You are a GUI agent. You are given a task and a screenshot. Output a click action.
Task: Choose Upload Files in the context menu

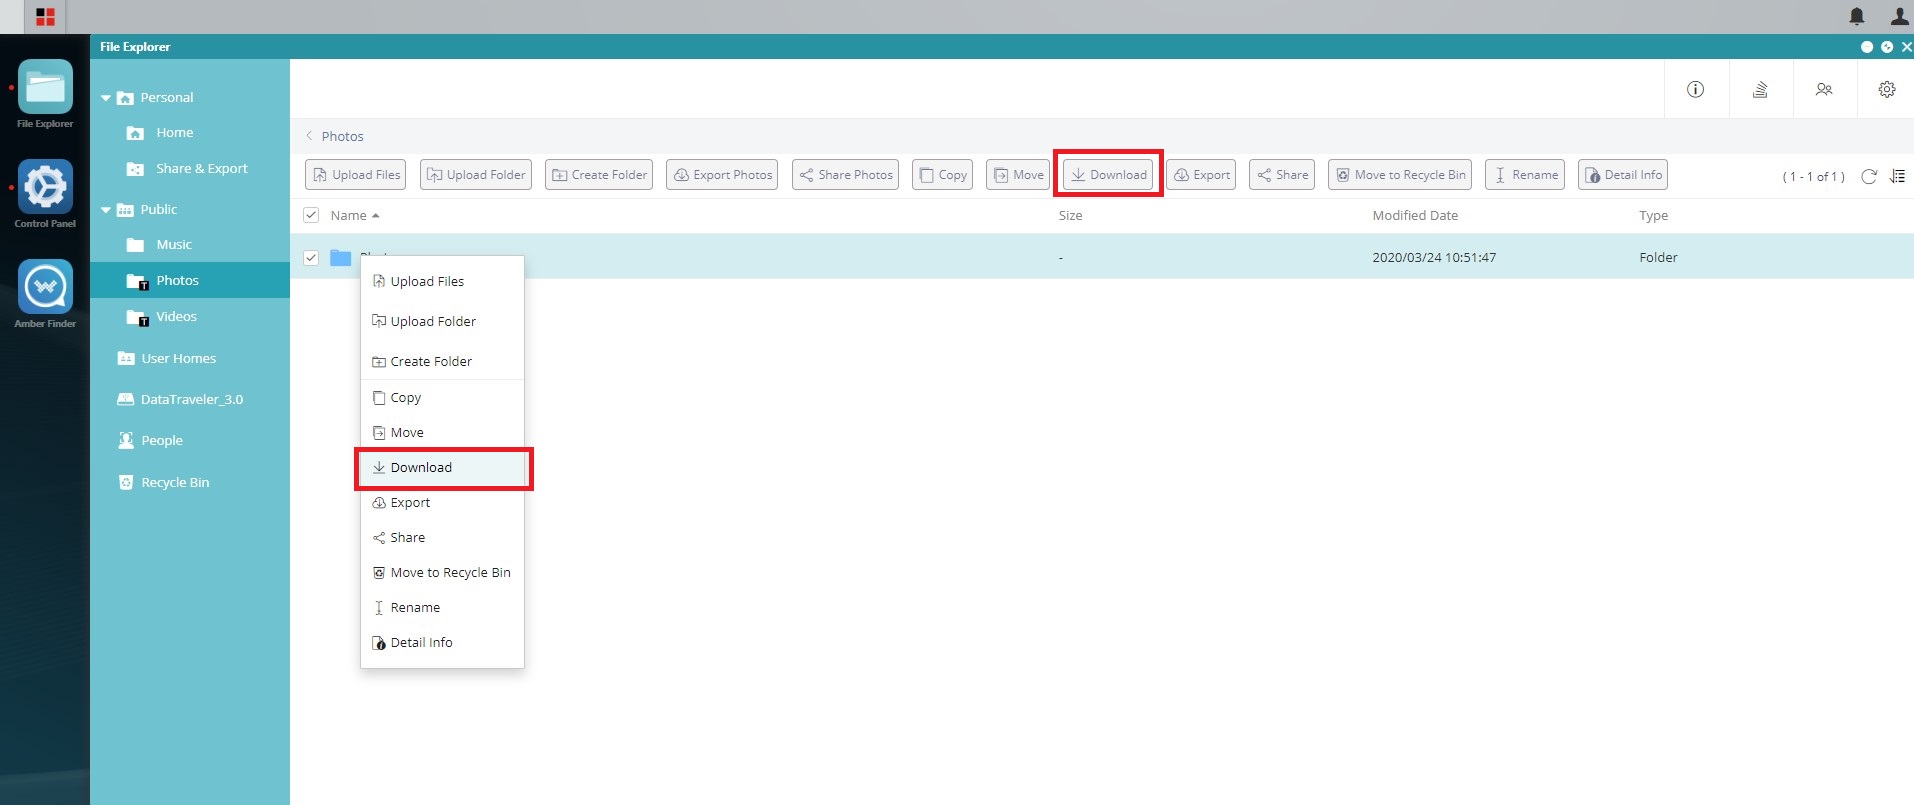point(442,281)
